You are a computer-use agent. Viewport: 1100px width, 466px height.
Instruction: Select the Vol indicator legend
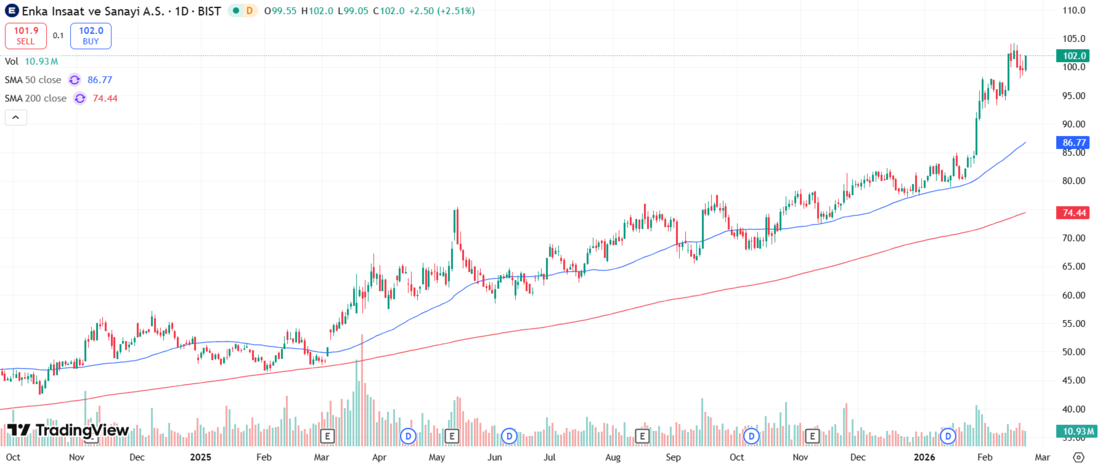[12, 61]
